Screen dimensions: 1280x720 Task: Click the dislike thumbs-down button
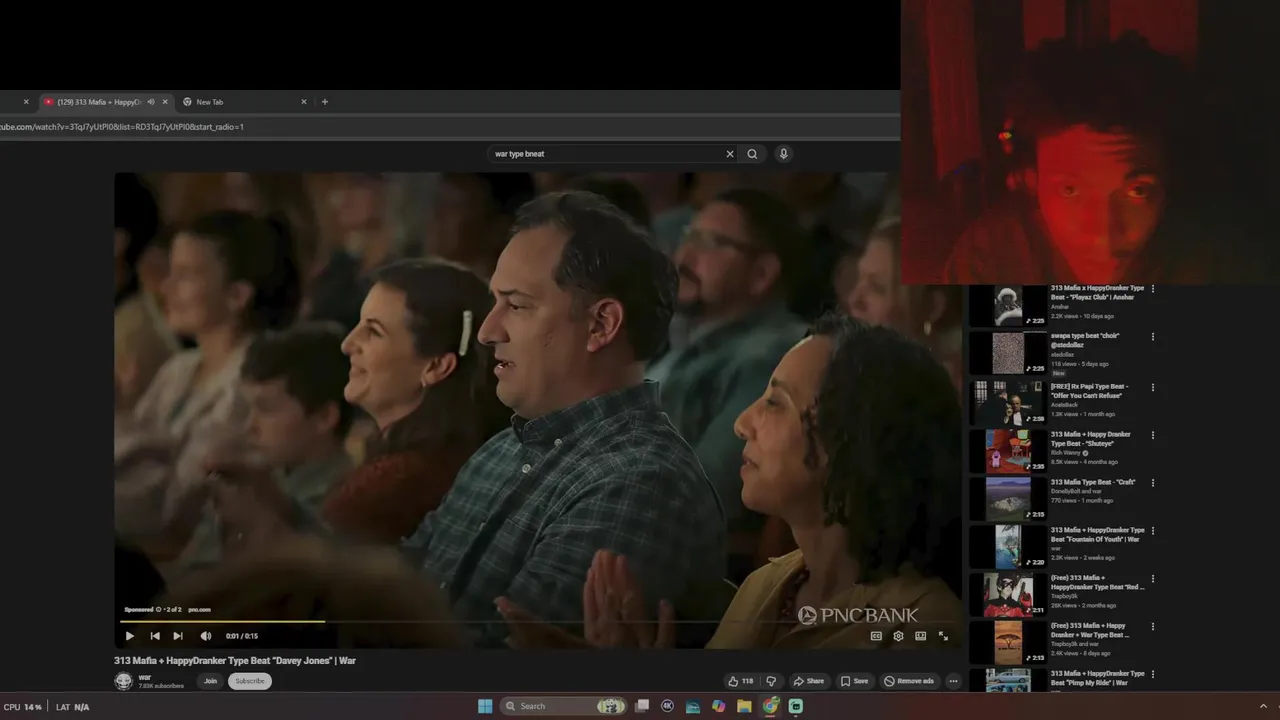(x=770, y=681)
